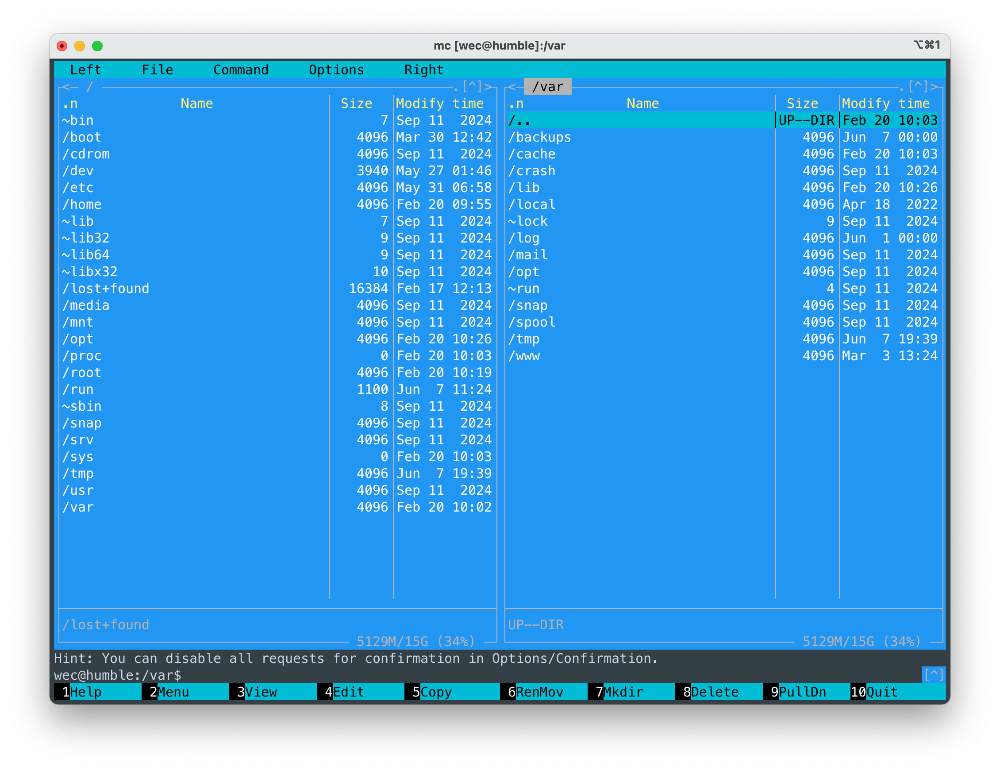Expand the command line history list

click(932, 675)
